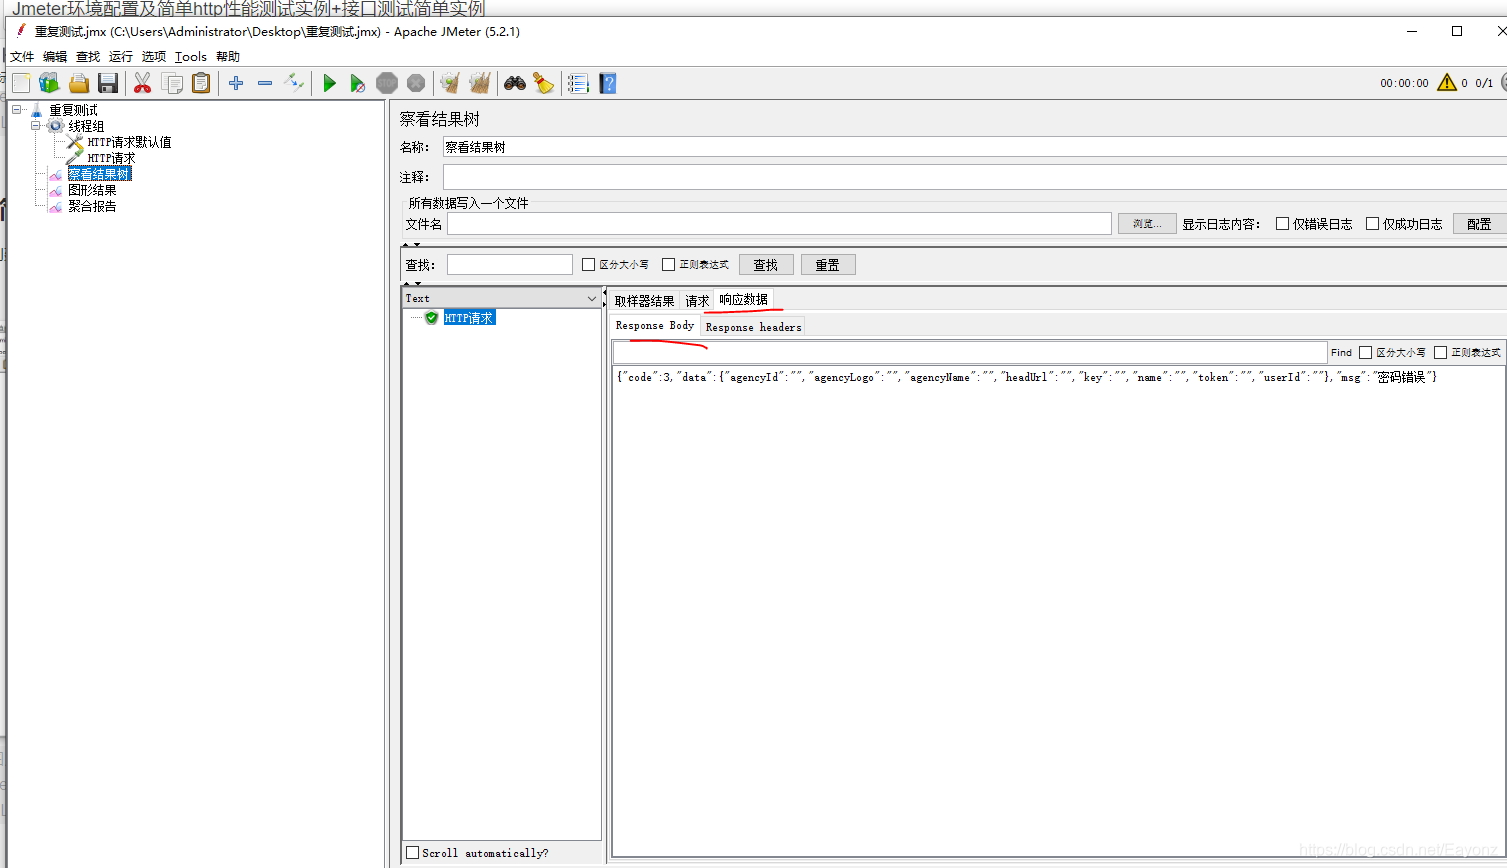
Task: Click the 文件名 input field
Action: point(779,224)
